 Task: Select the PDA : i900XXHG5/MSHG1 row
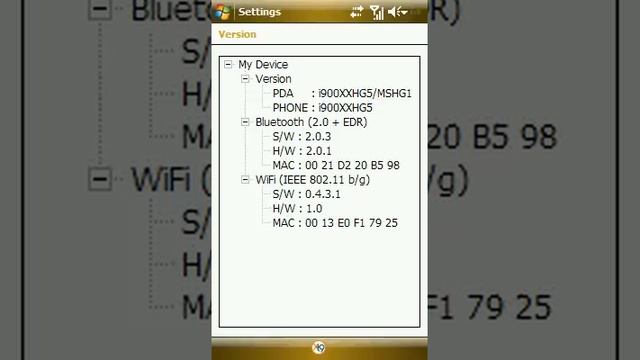(342, 93)
